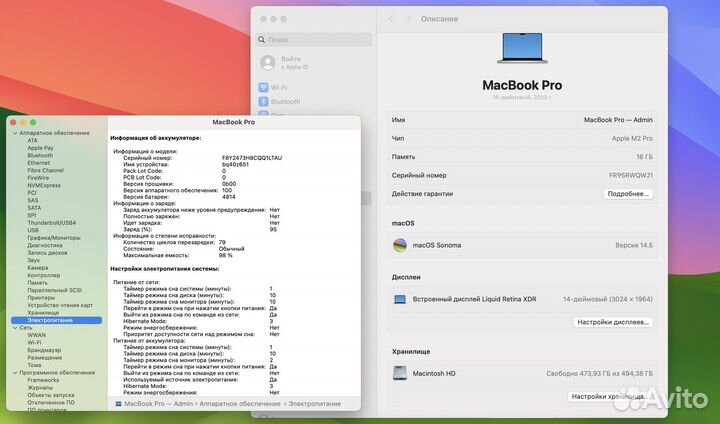Select Принтеры in the sidebar

pyautogui.click(x=41, y=298)
